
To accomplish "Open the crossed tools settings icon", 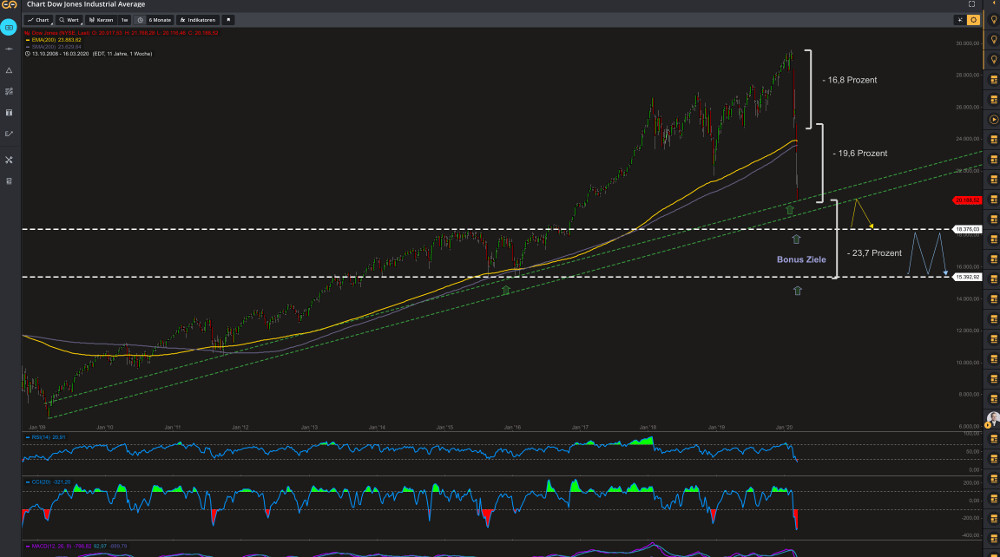I will [x=9, y=160].
